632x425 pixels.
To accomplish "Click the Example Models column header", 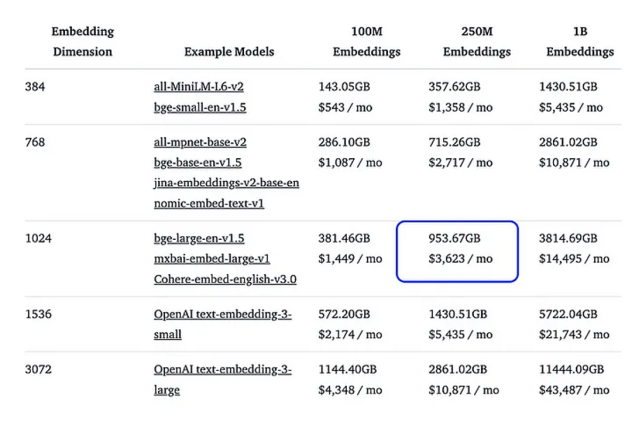I will [x=229, y=52].
